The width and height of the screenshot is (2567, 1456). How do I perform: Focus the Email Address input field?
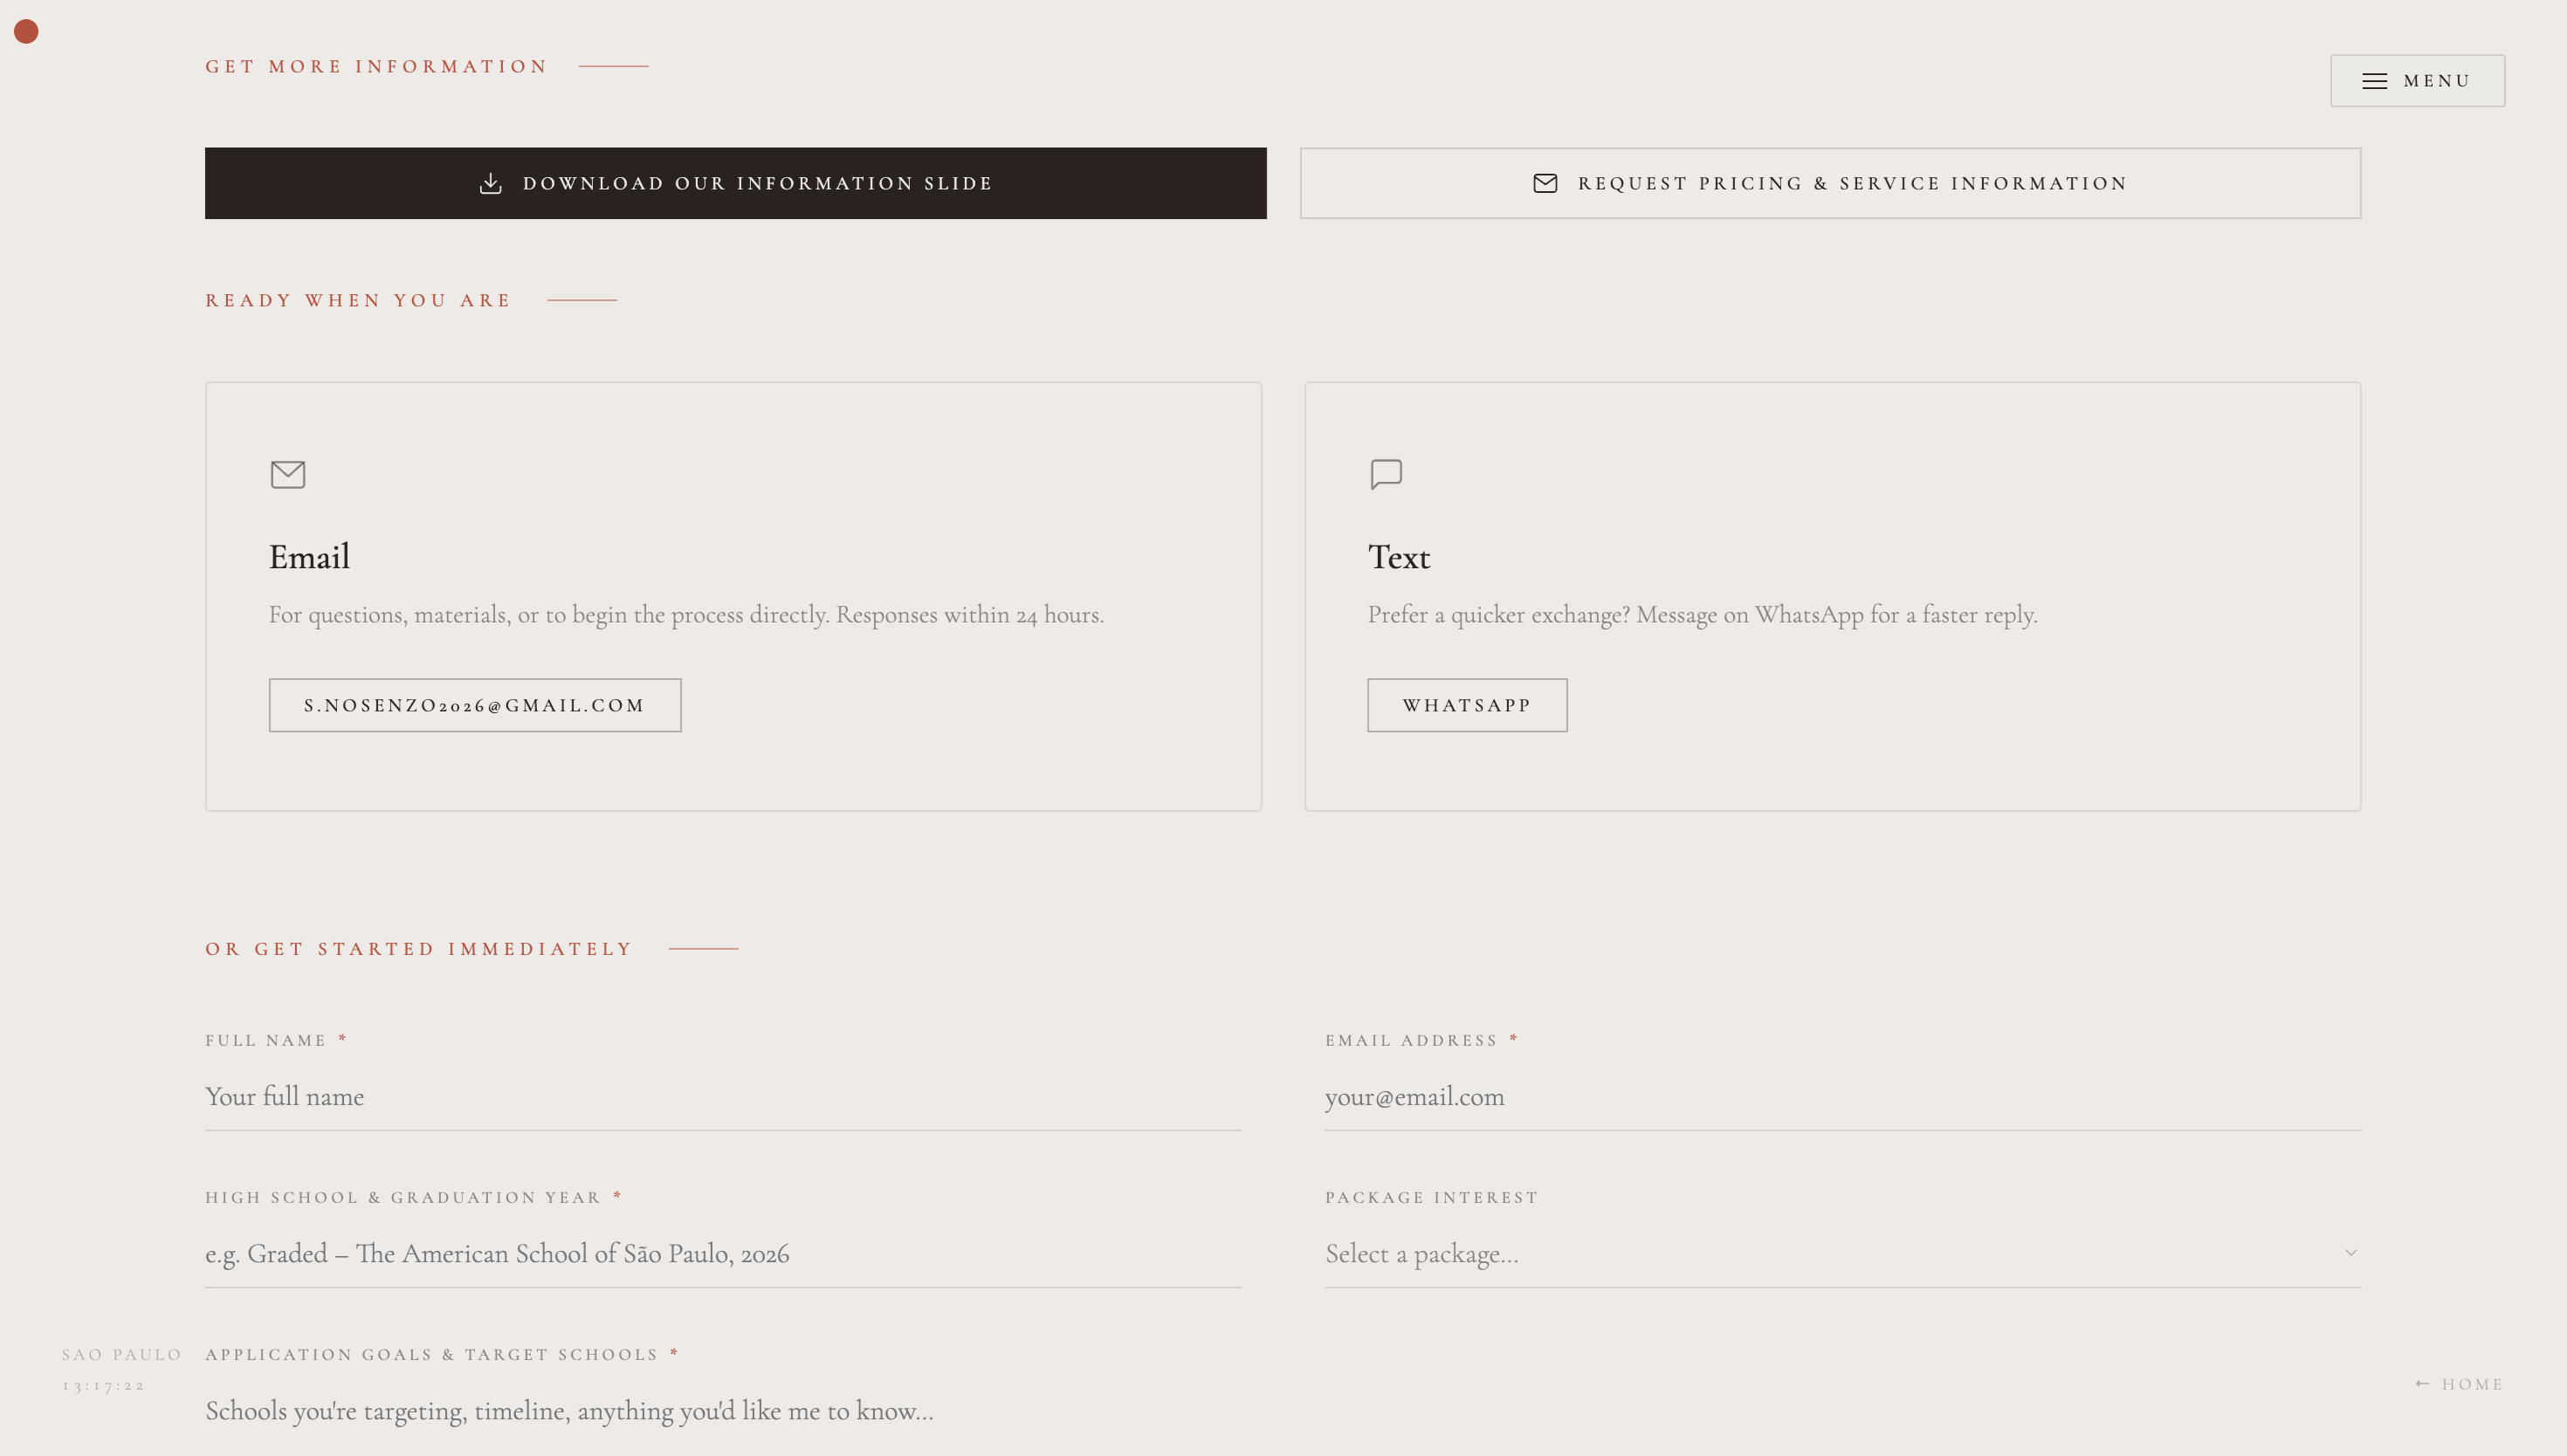coord(1842,1097)
